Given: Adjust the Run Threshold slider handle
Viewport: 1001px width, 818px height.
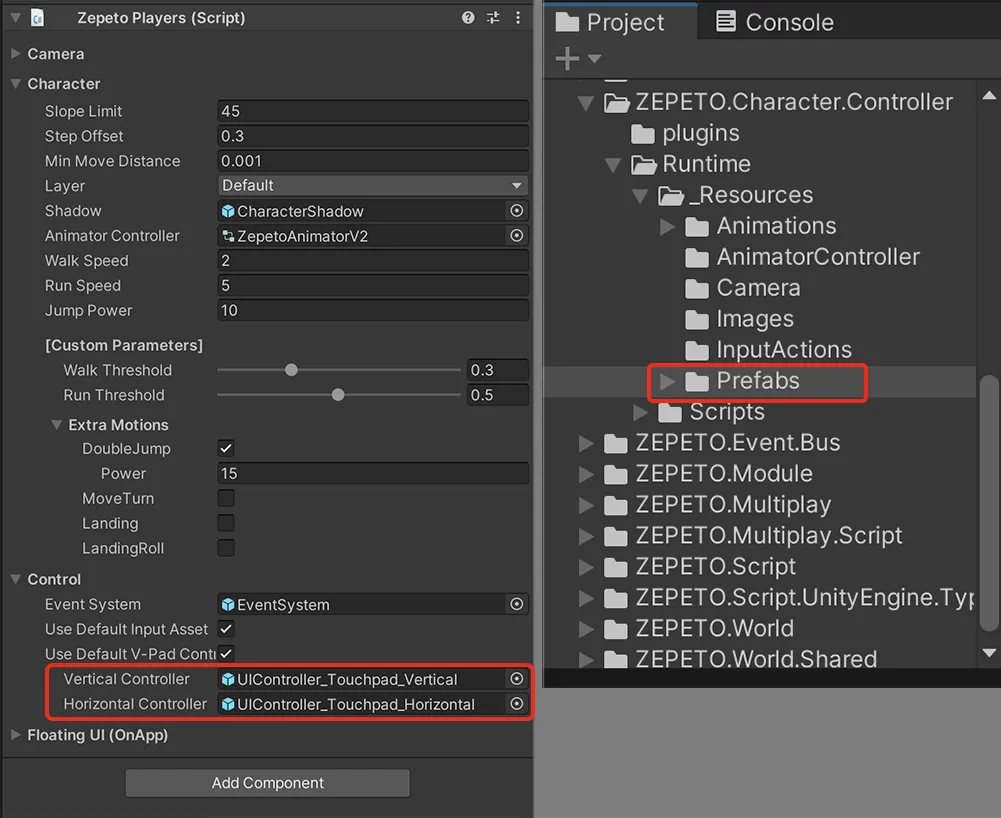Looking at the screenshot, I should coord(338,395).
